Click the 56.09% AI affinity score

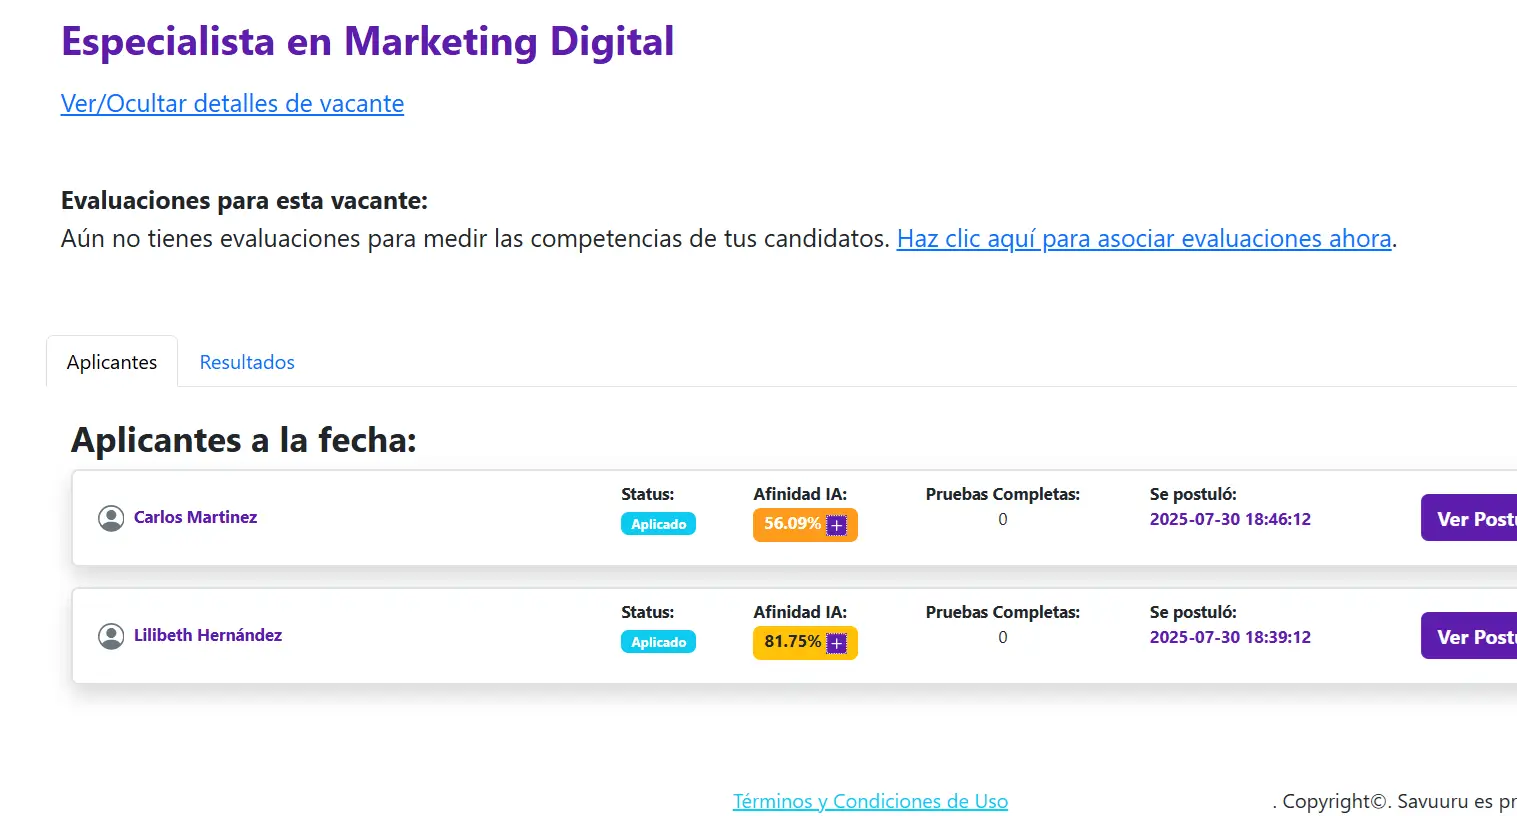pyautogui.click(x=791, y=524)
